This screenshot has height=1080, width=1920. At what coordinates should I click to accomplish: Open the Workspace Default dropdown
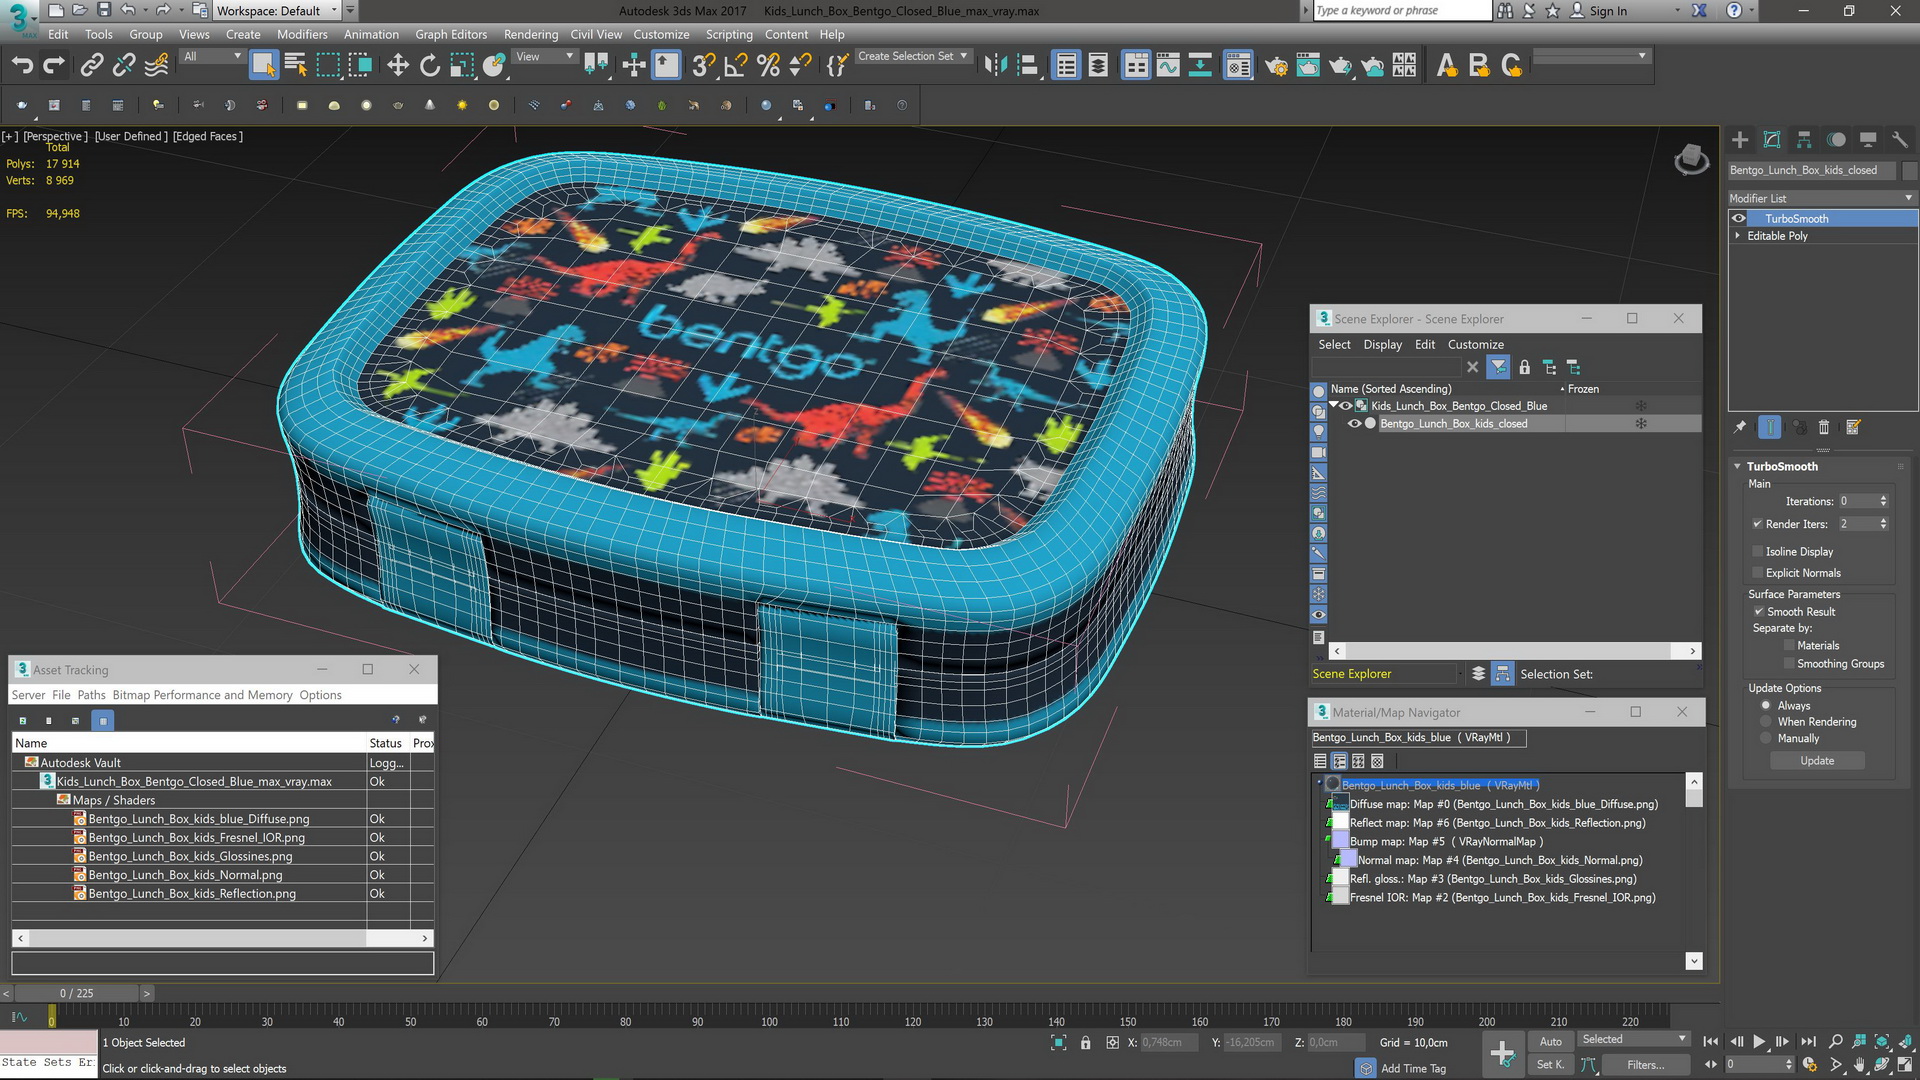point(278,11)
